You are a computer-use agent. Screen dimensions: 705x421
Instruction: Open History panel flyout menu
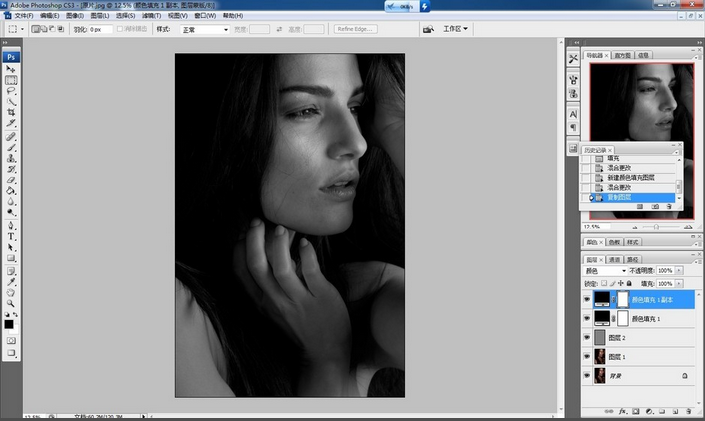tap(676, 152)
